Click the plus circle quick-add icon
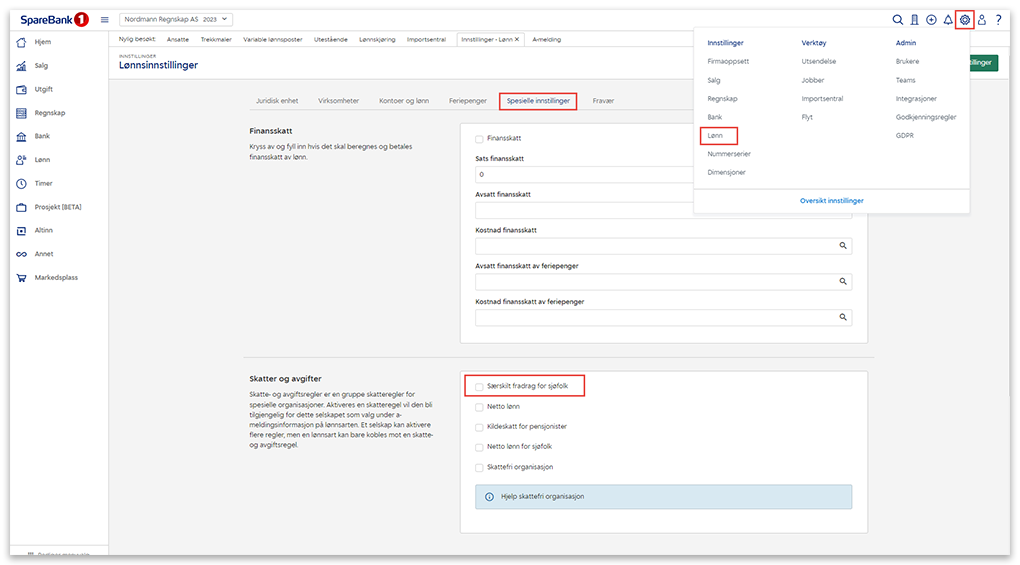 931,19
